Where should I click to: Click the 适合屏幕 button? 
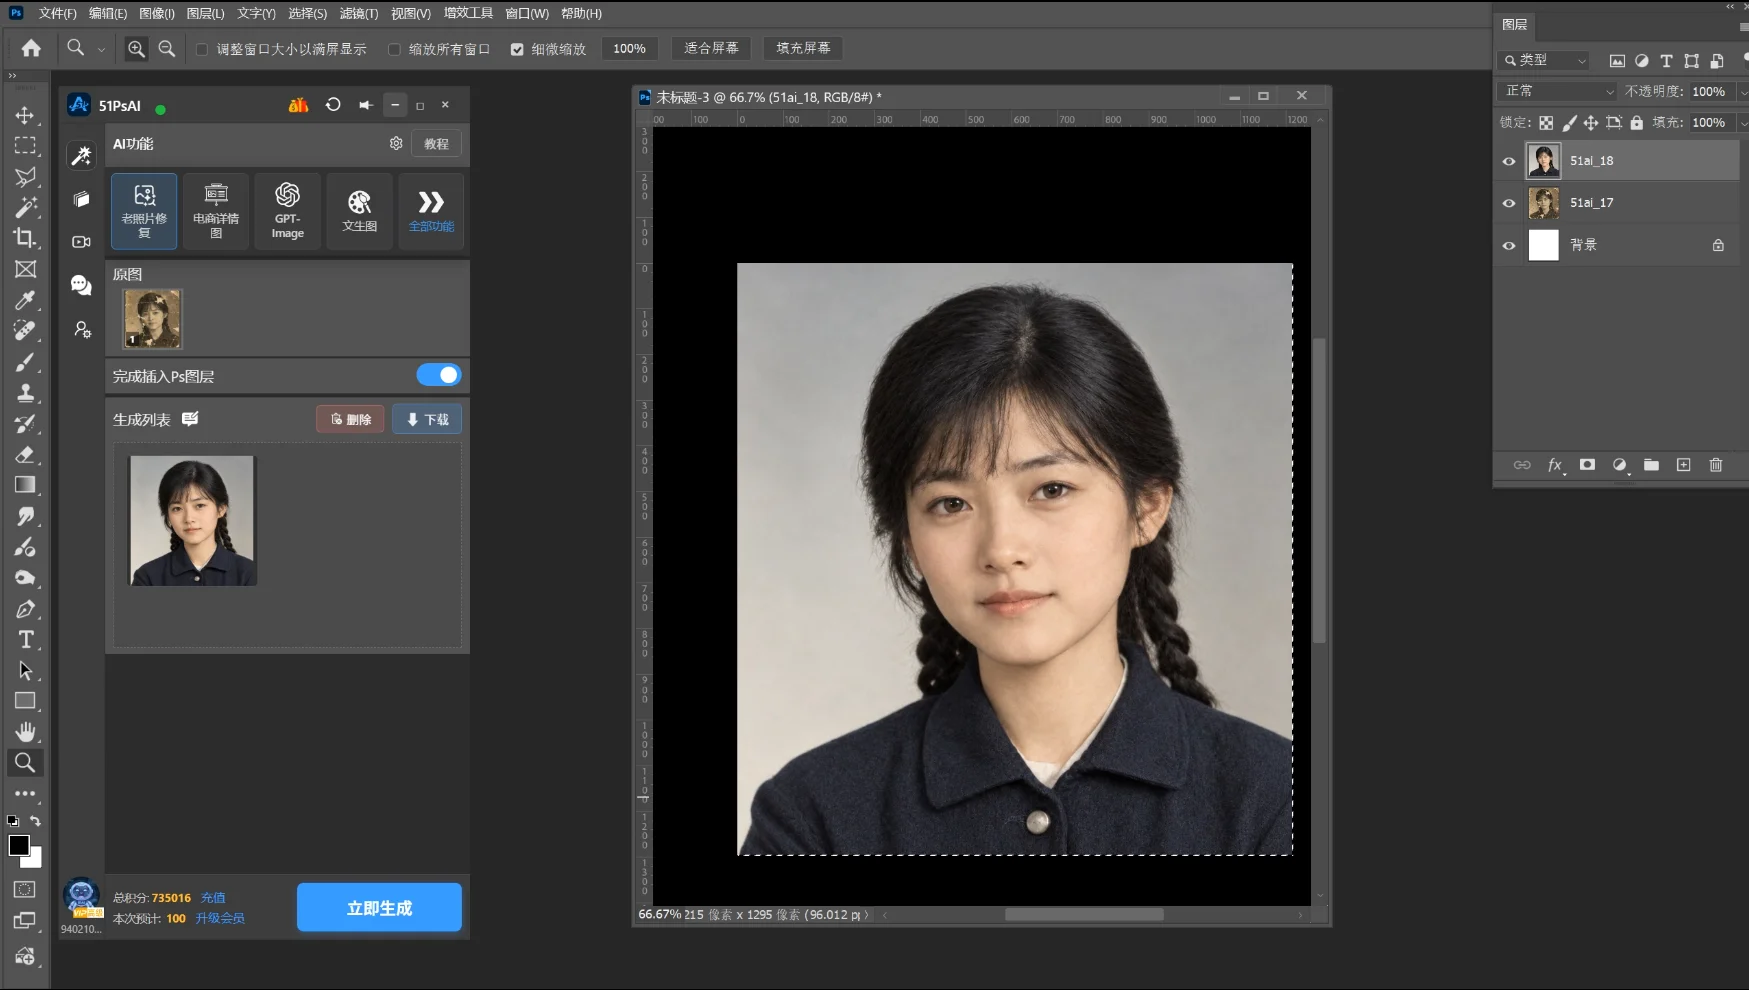pyautogui.click(x=711, y=48)
